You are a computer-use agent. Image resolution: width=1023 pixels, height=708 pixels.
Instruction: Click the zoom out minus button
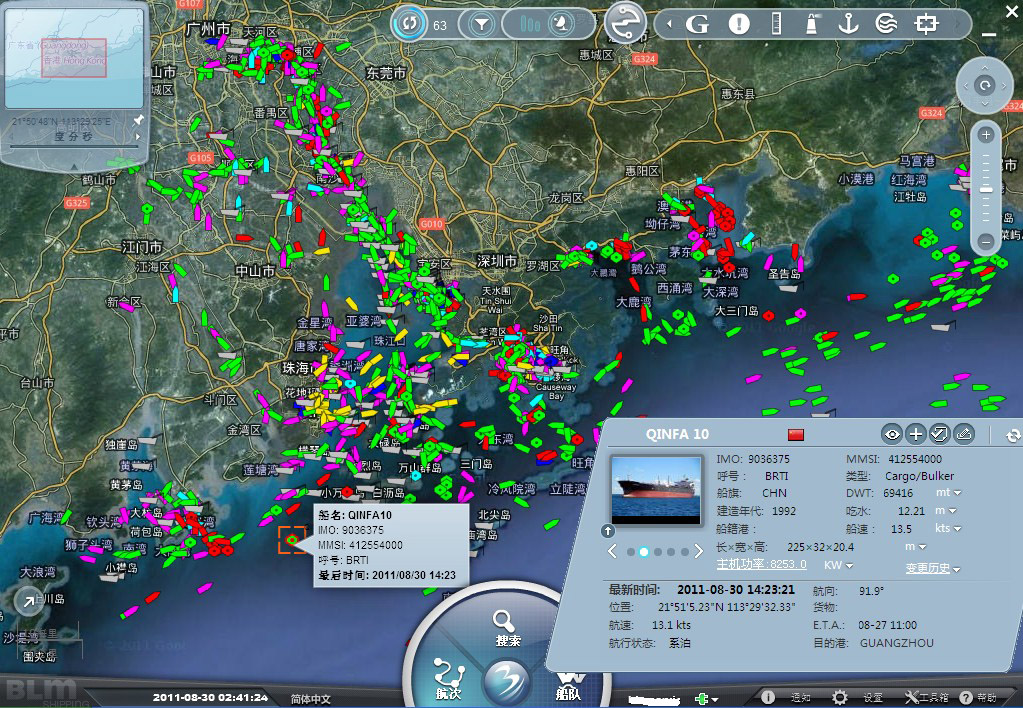coord(986,241)
